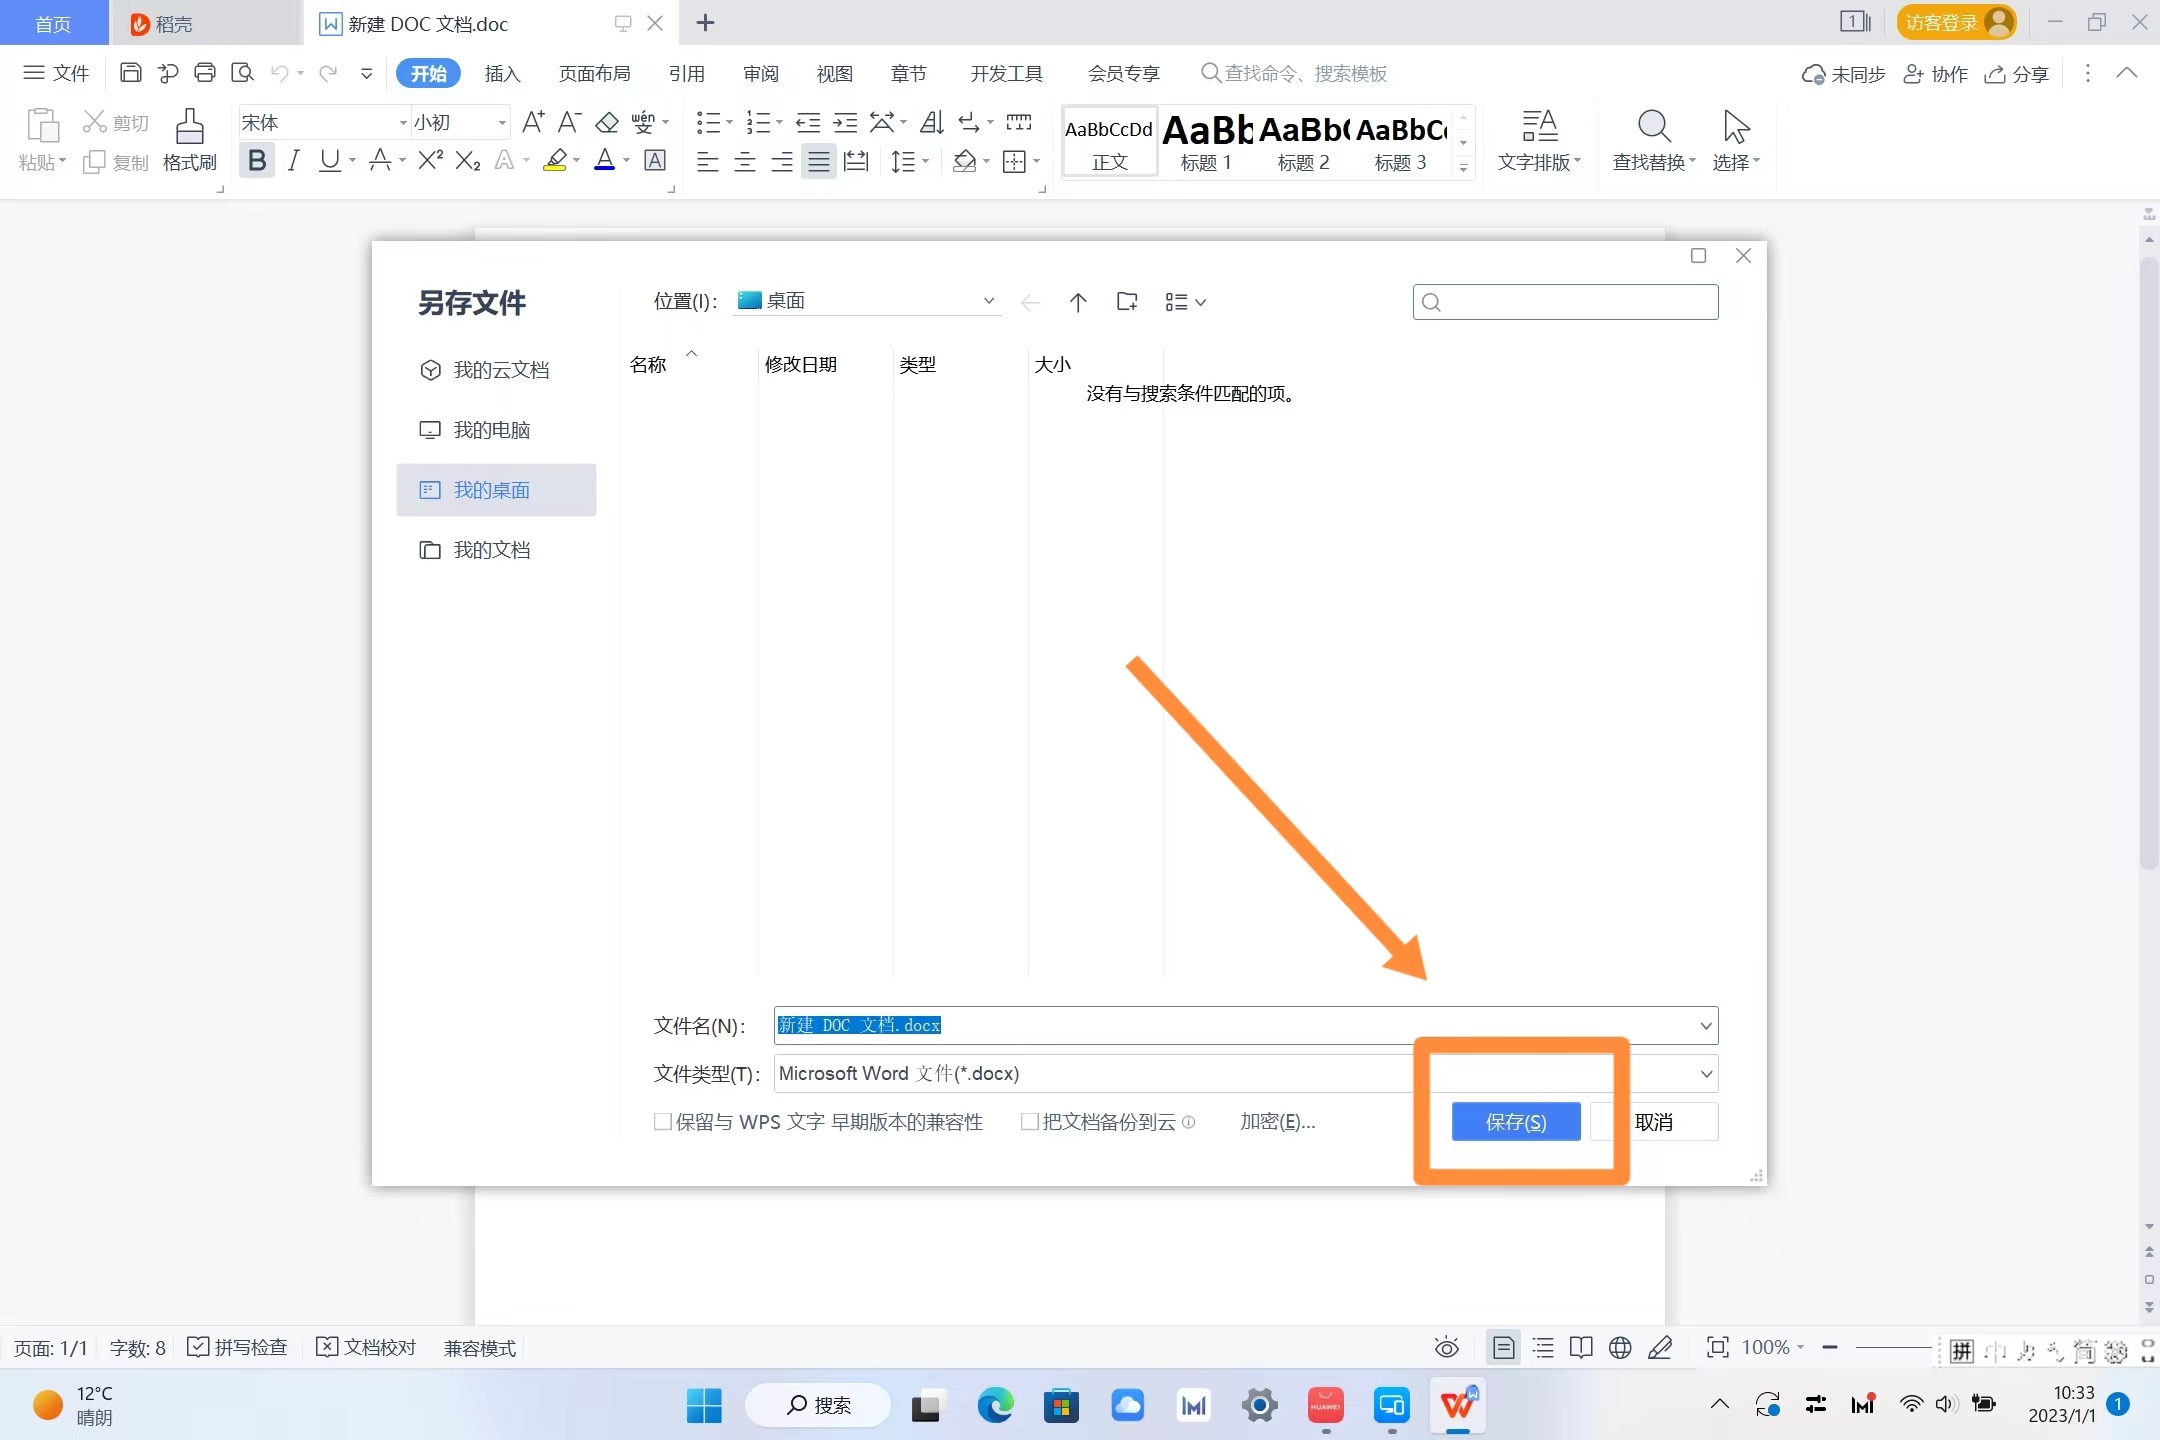
Task: Open 文字排版 tool
Action: pos(1539,140)
